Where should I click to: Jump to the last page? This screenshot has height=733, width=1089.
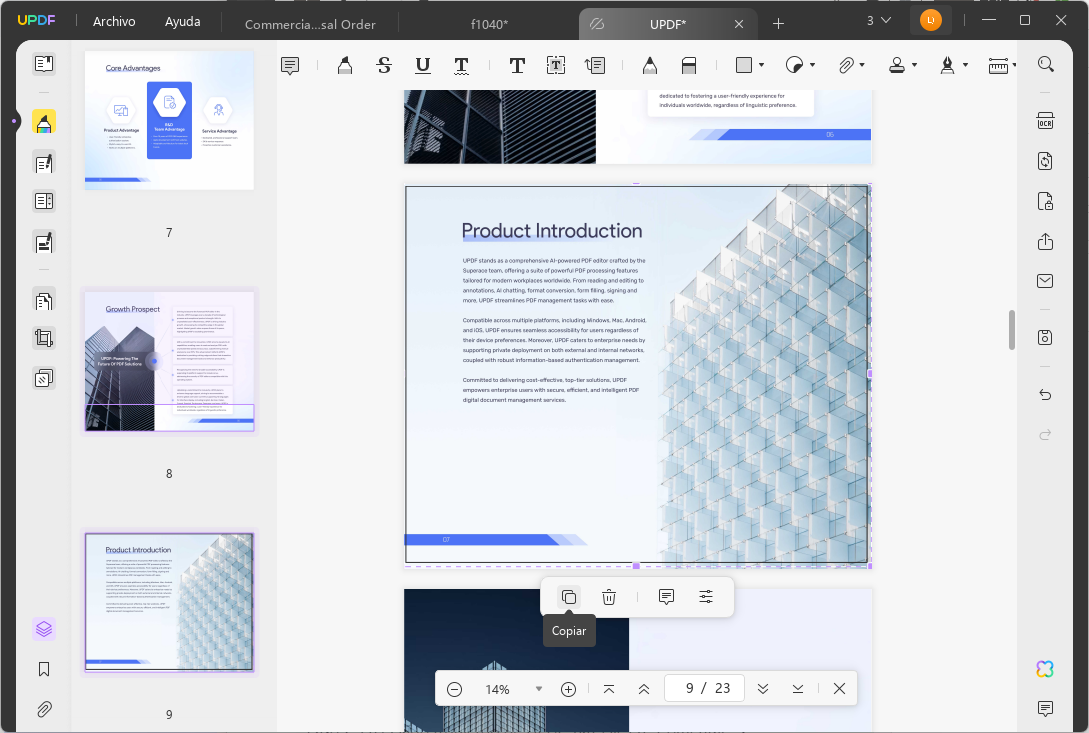[797, 688]
